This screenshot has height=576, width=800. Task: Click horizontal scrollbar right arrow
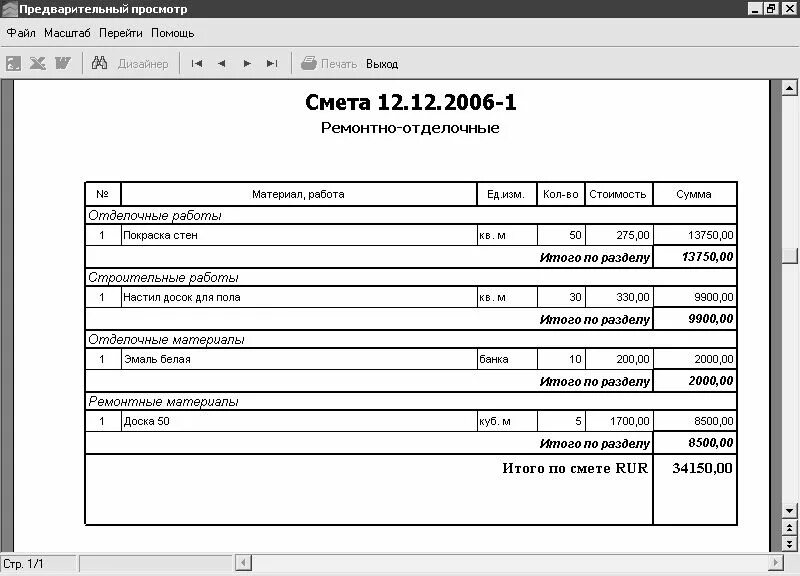point(776,563)
